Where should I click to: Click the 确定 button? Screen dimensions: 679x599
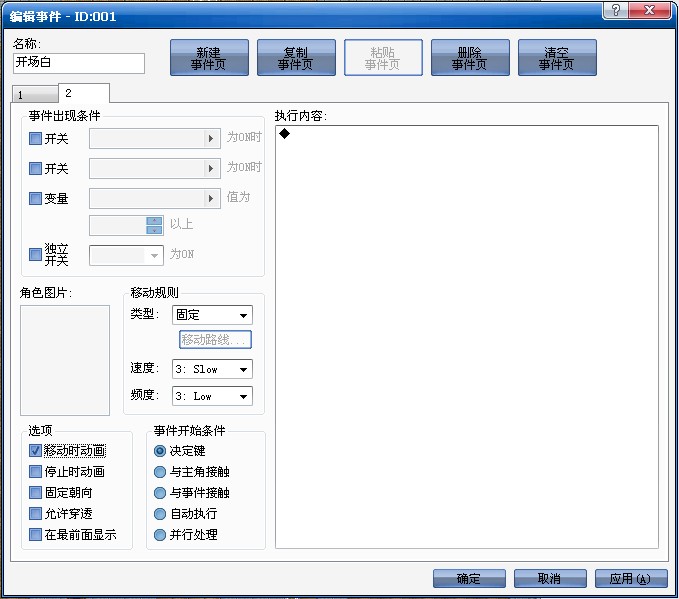[469, 579]
